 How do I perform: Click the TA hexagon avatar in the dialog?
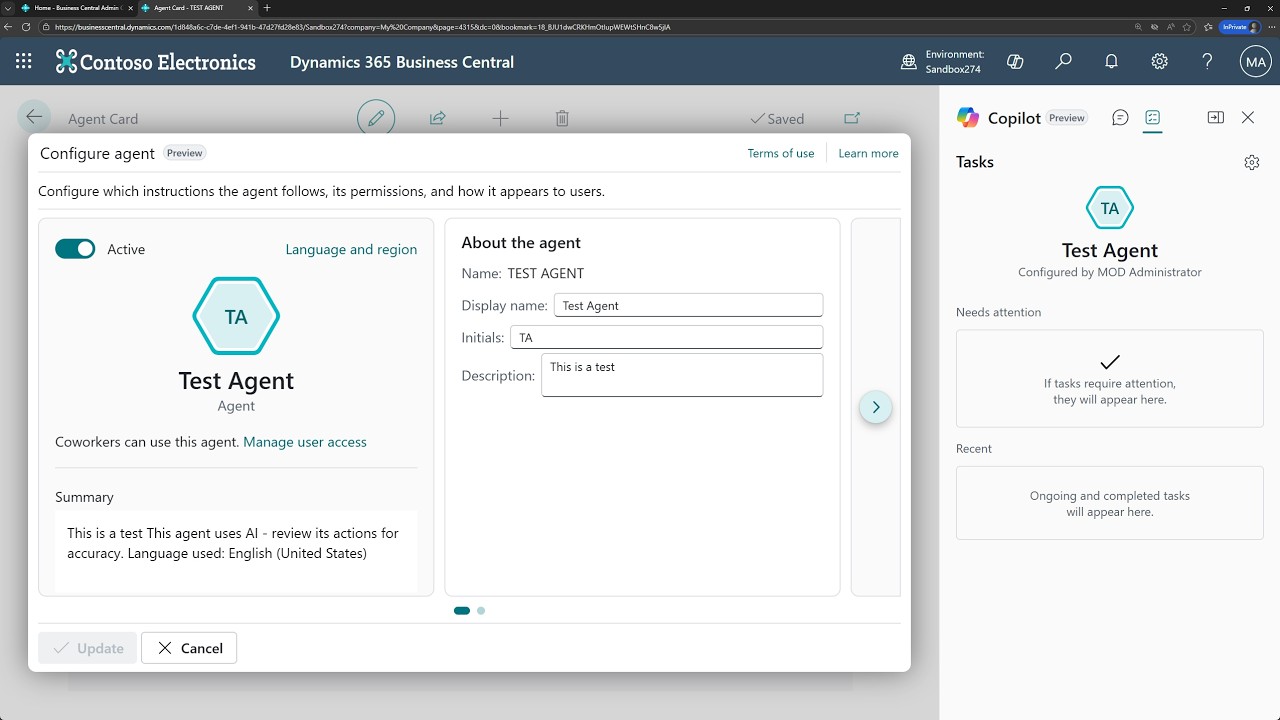tap(236, 316)
